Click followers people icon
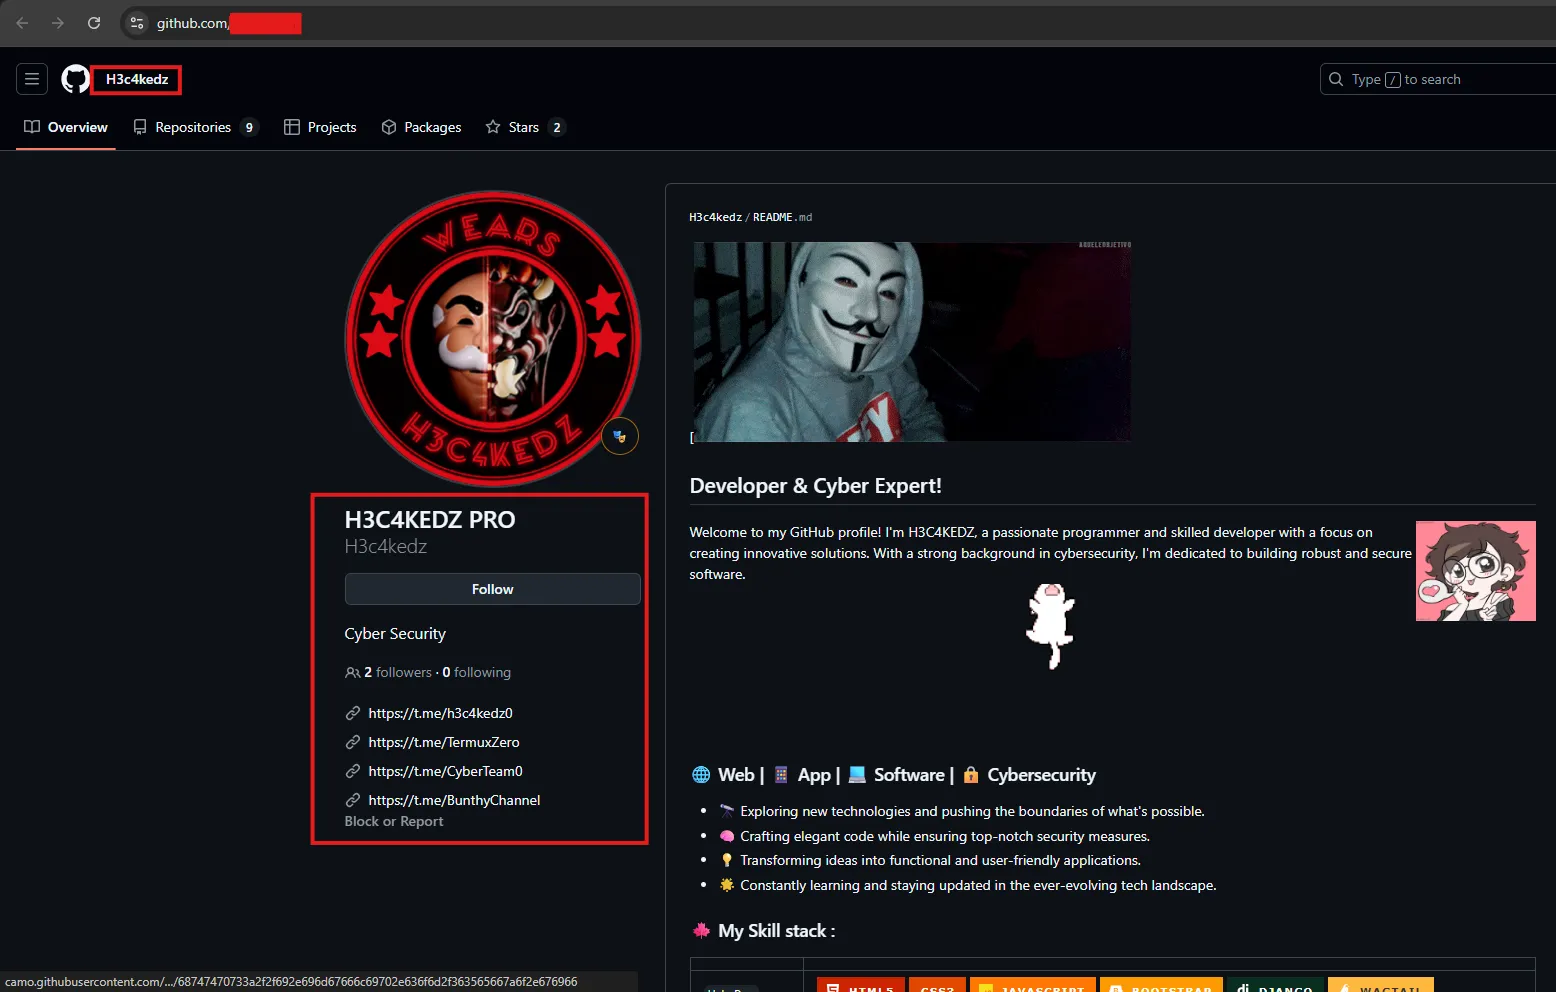 coord(352,673)
